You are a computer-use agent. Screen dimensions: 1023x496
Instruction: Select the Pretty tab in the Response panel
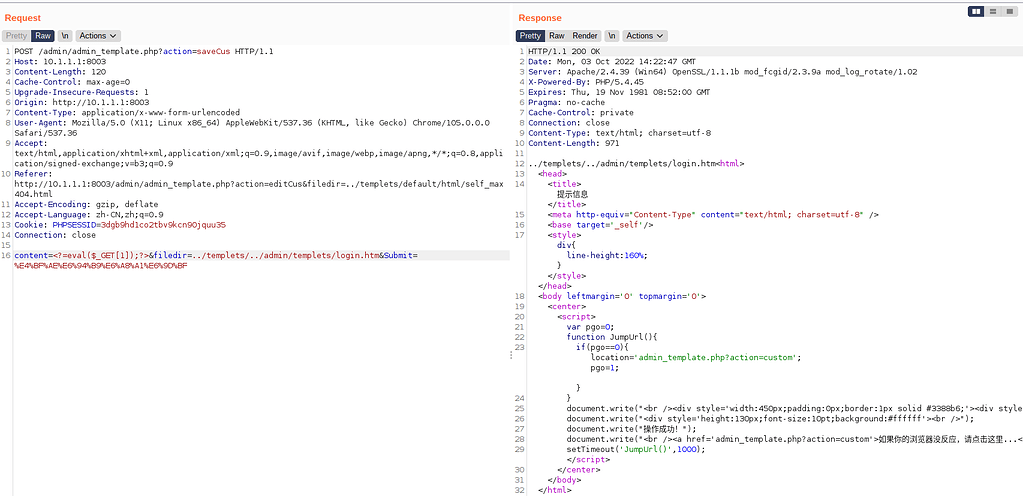coord(530,36)
